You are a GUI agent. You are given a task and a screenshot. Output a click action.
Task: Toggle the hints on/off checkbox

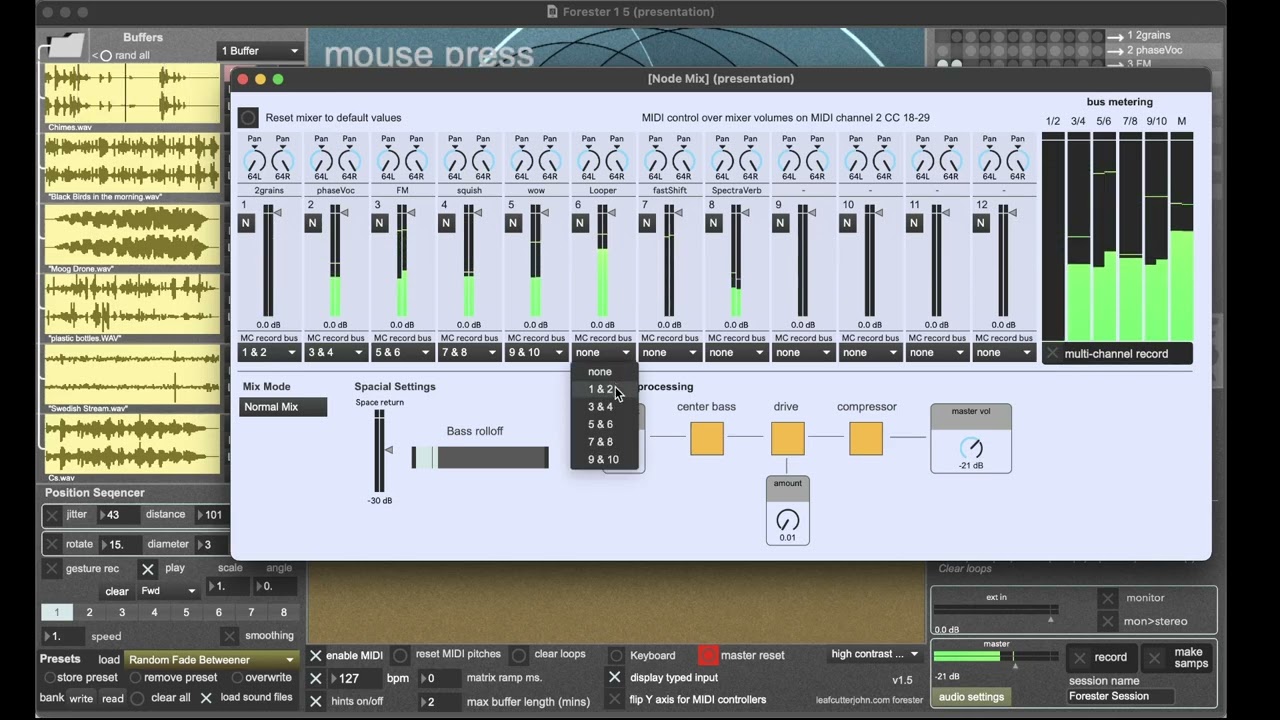click(316, 701)
